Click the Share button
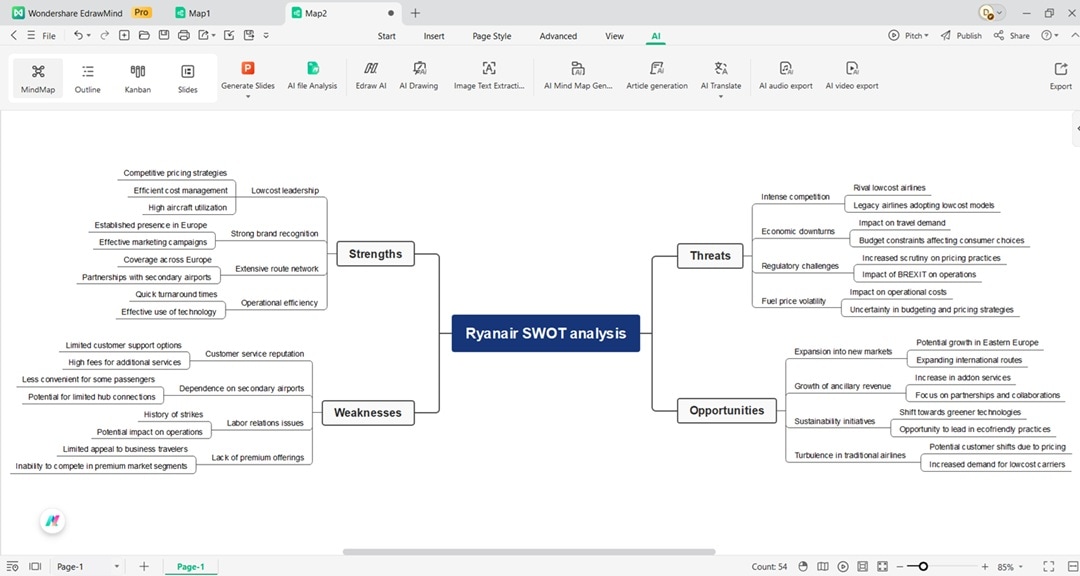Screen dimensions: 1080x576 coord(1012,35)
